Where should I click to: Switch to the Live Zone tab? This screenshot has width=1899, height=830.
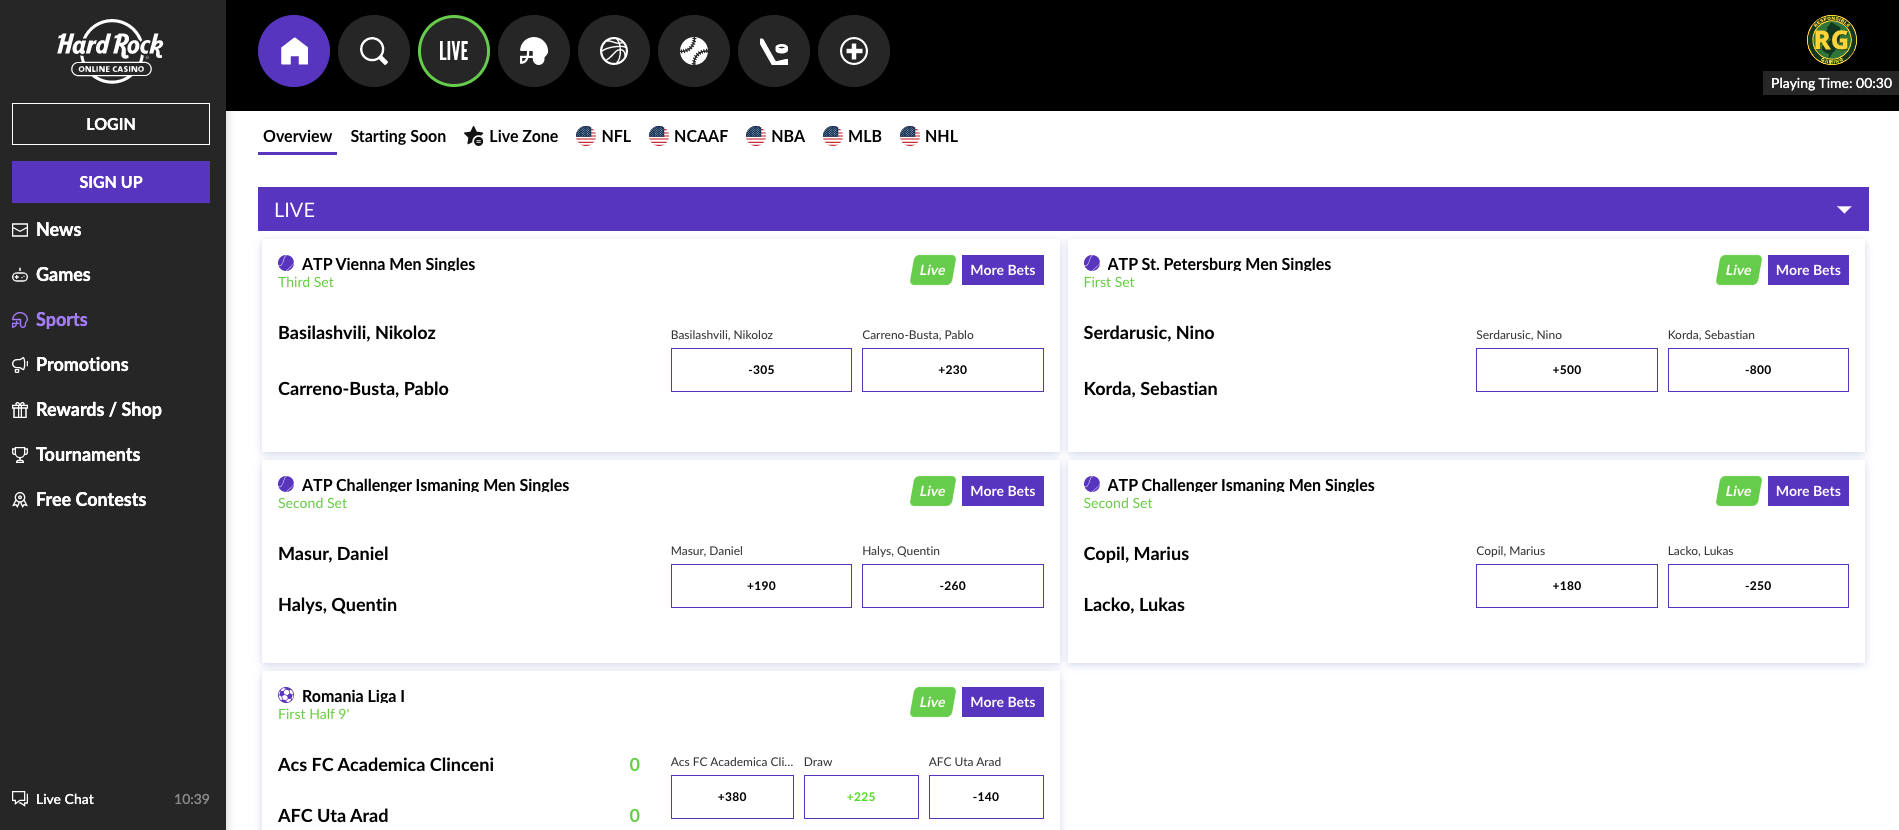pos(511,136)
